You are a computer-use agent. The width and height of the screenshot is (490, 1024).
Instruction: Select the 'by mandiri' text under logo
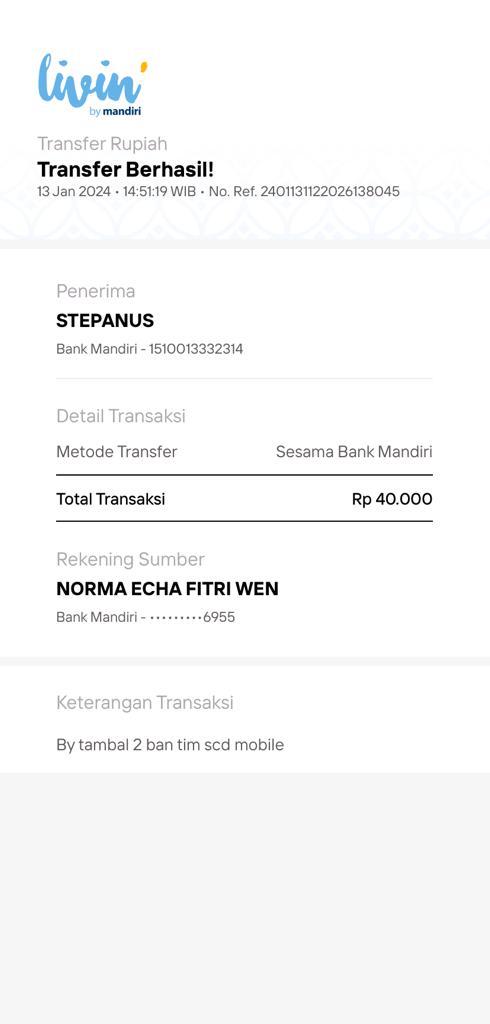[115, 112]
